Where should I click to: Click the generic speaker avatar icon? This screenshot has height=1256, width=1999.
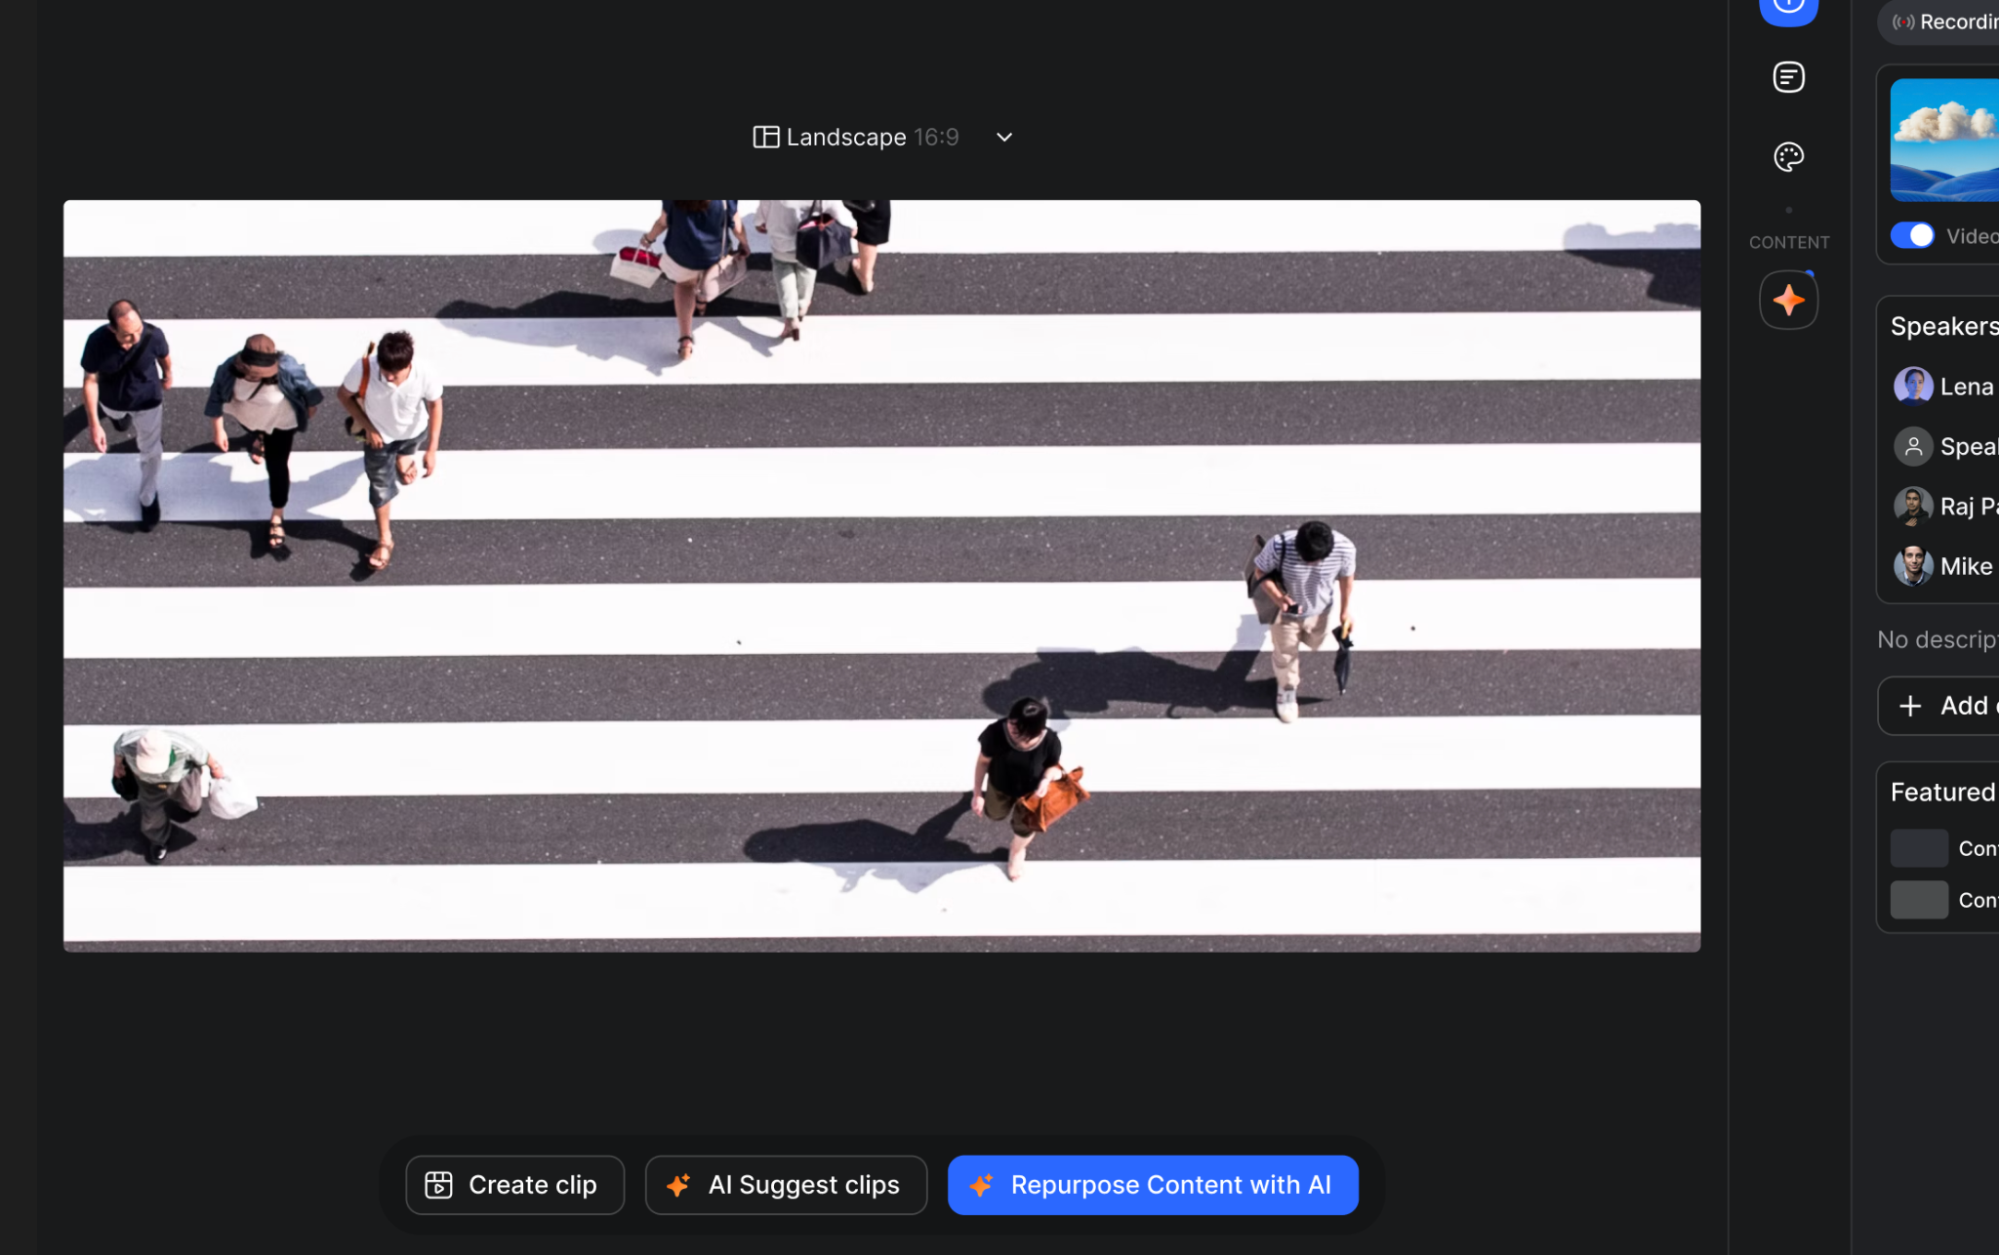[1913, 446]
